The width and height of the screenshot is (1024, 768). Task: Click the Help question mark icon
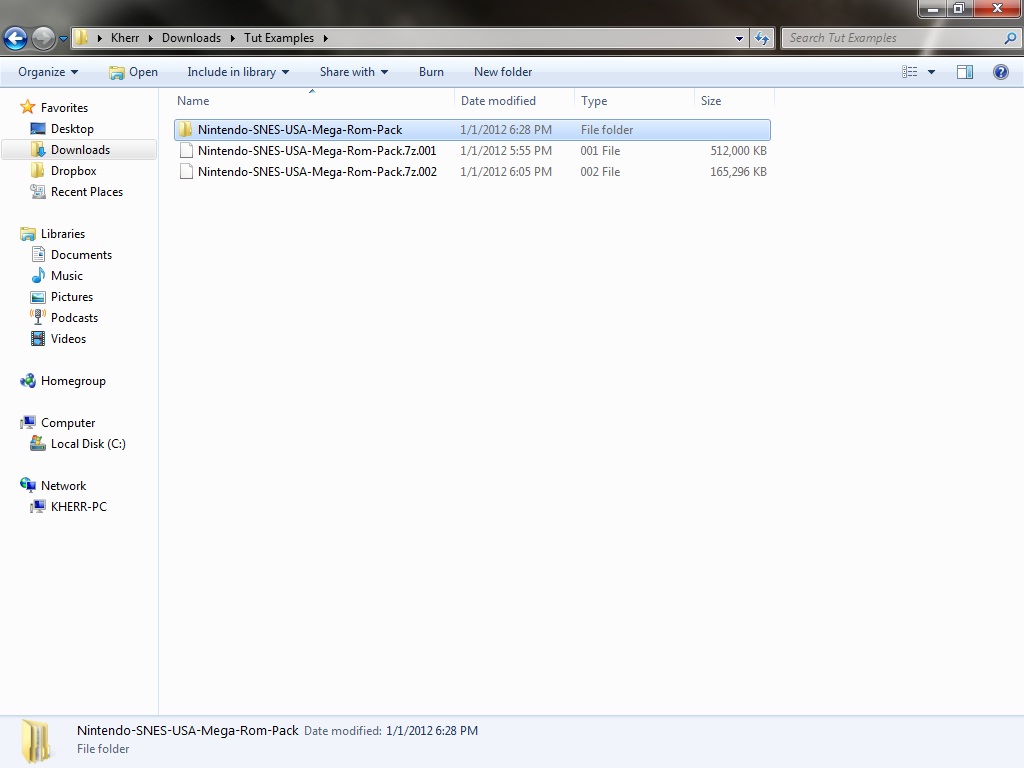click(x=1000, y=72)
